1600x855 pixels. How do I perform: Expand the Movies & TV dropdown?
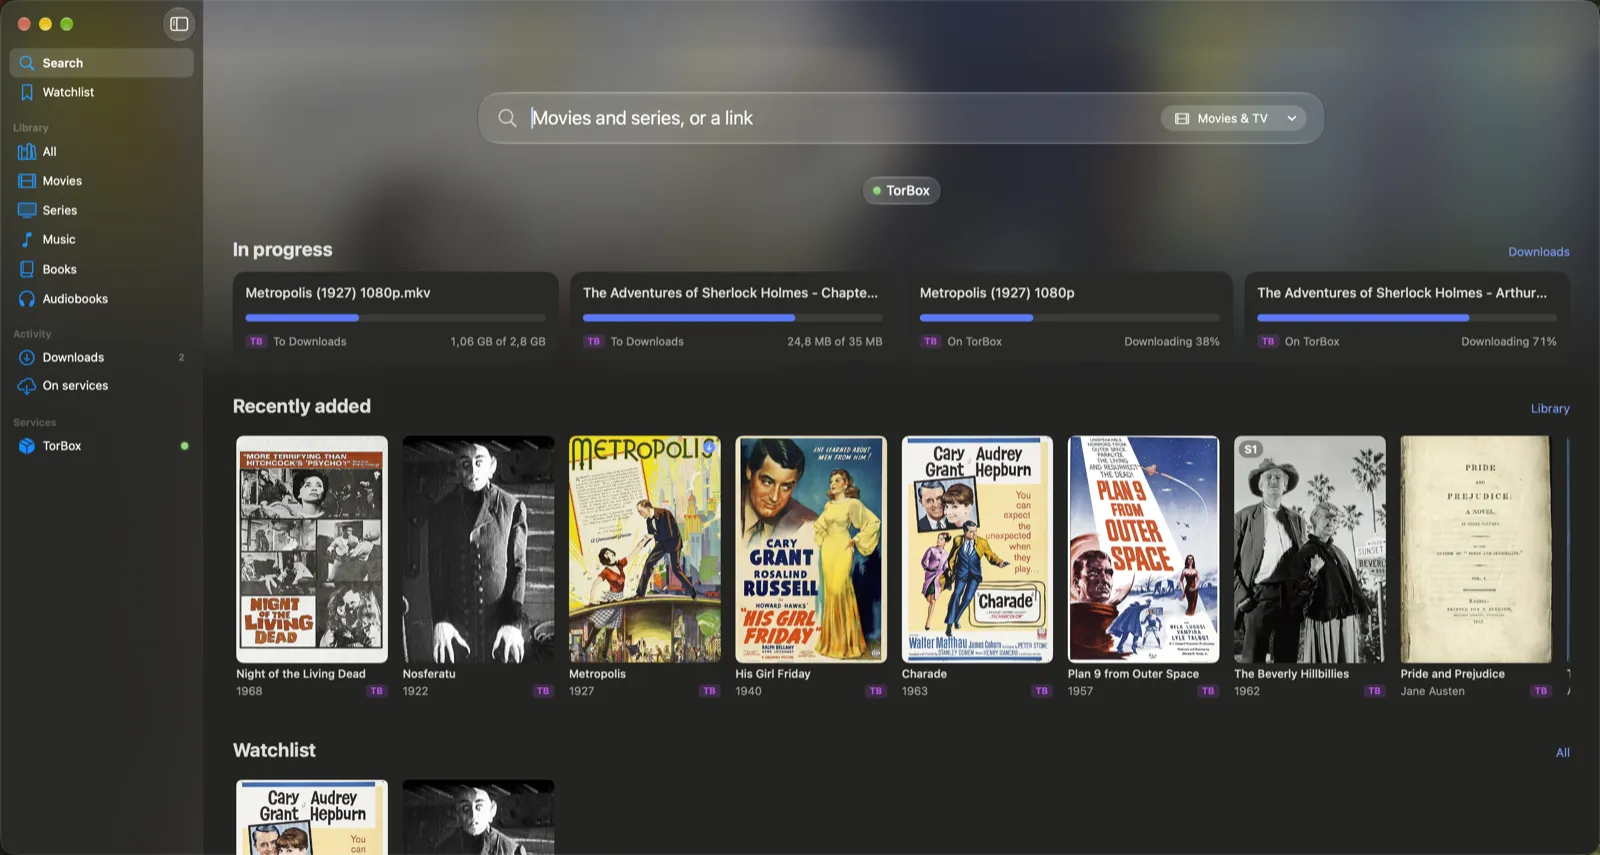(1233, 118)
